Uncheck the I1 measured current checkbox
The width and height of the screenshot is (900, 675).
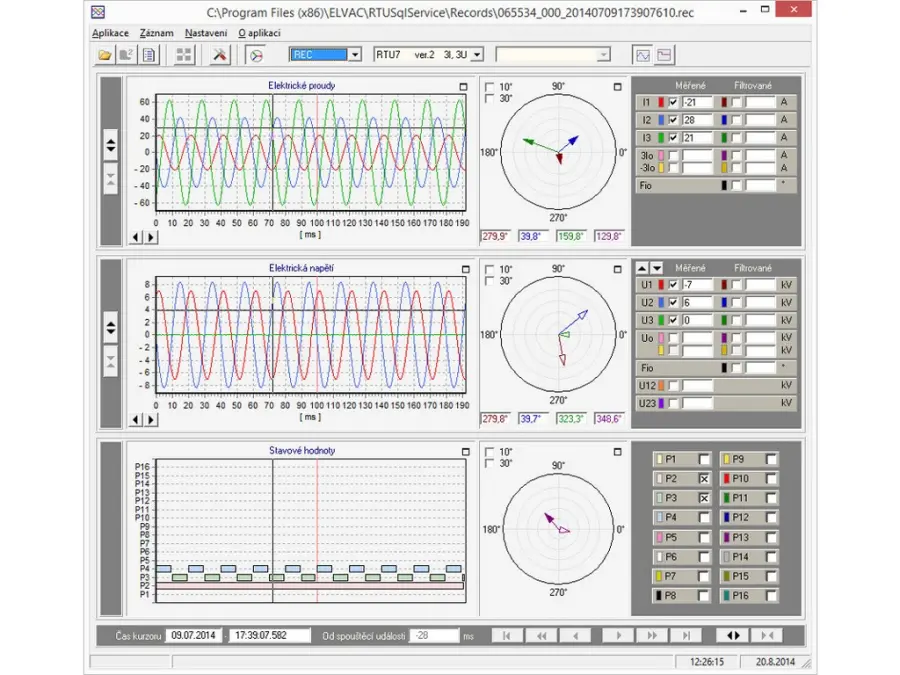(x=673, y=103)
